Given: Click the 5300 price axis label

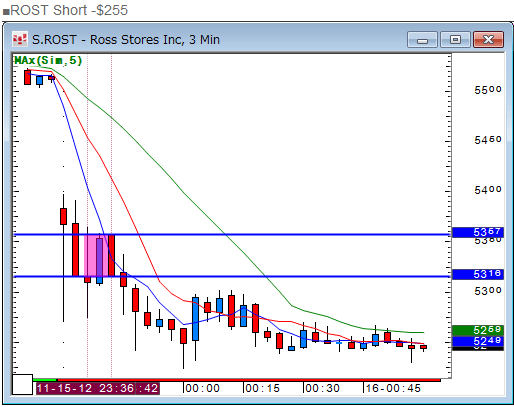Looking at the screenshot, I should (x=488, y=291).
